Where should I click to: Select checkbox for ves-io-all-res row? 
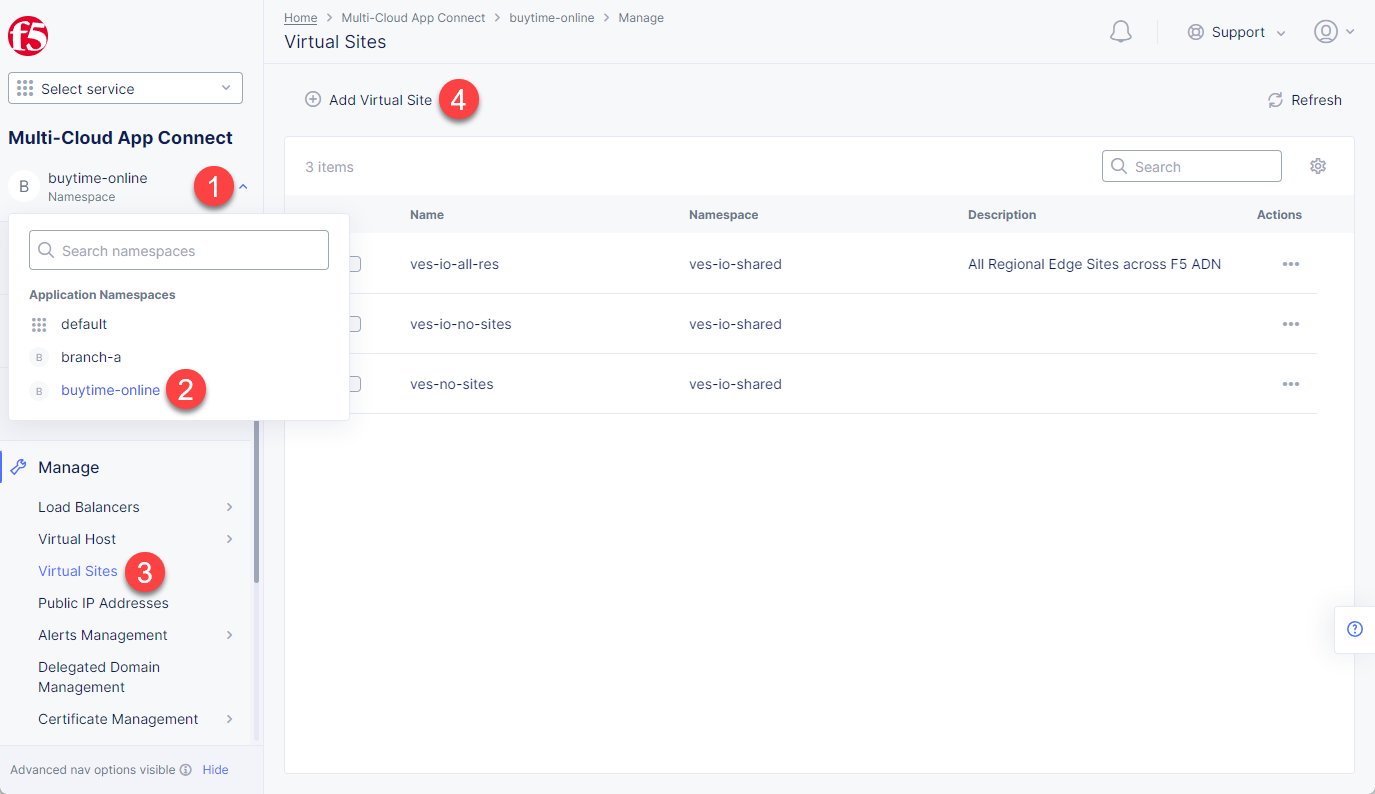tap(355, 264)
